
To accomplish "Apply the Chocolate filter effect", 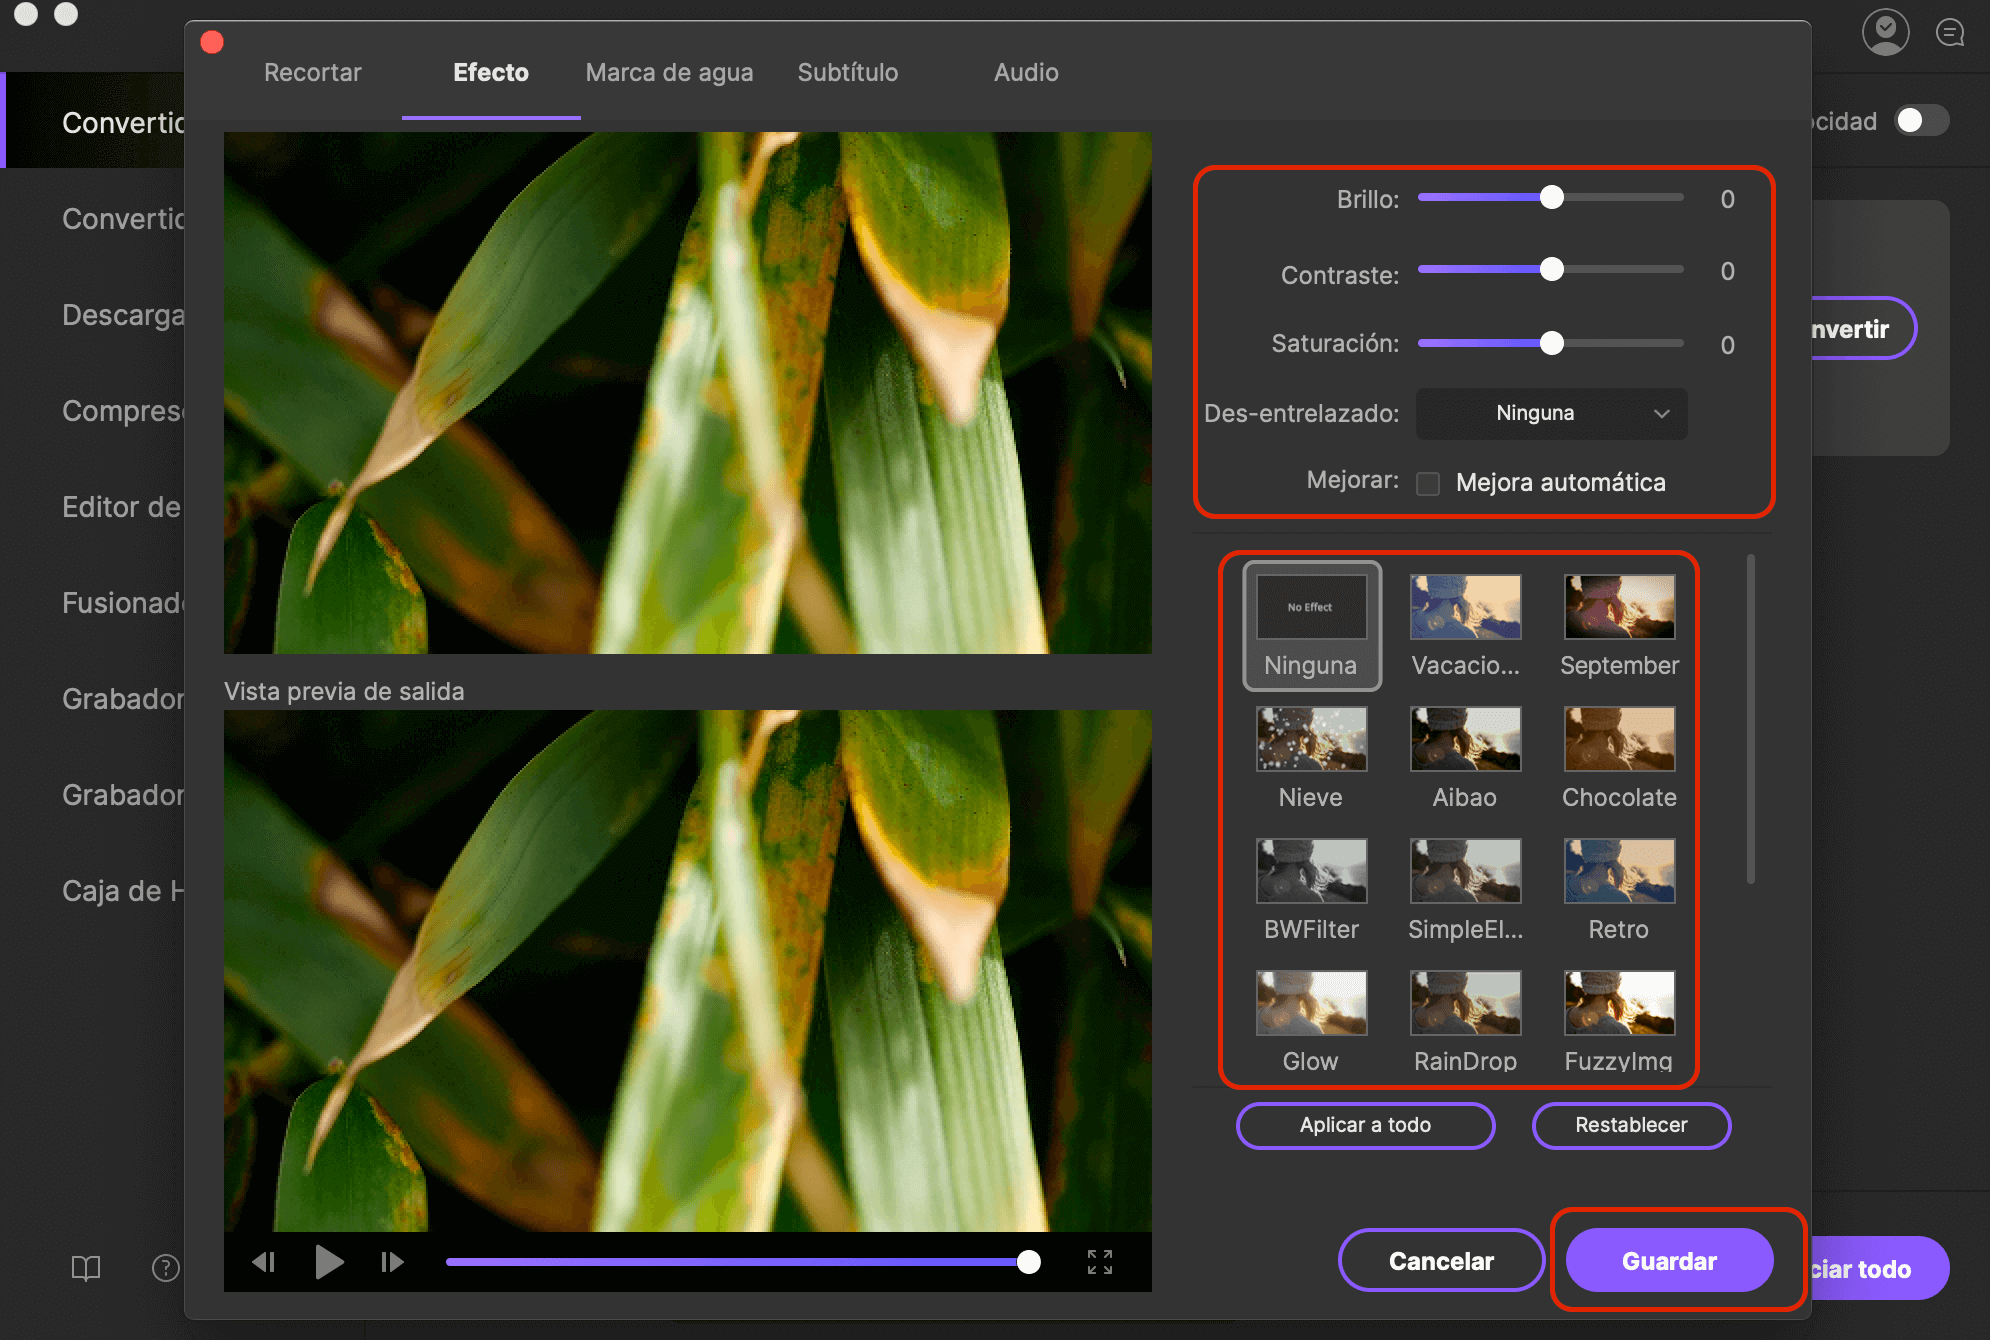I will coord(1619,740).
